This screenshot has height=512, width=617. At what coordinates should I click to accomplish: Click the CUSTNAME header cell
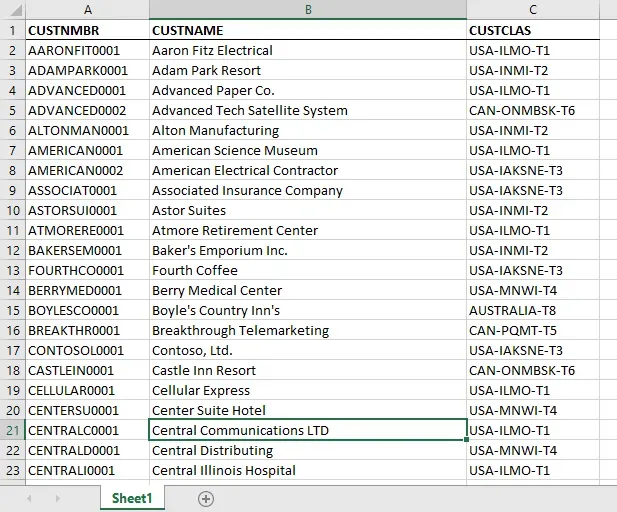coord(307,30)
